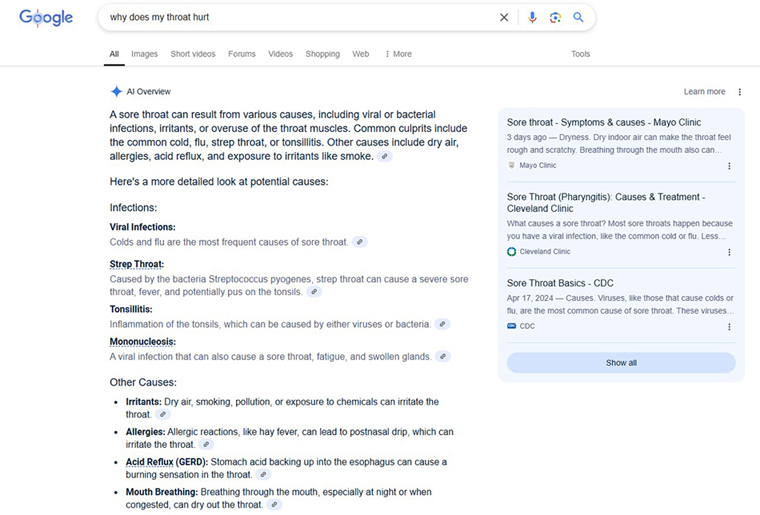Open Google Lens image search
760x515 pixels.
pos(555,17)
